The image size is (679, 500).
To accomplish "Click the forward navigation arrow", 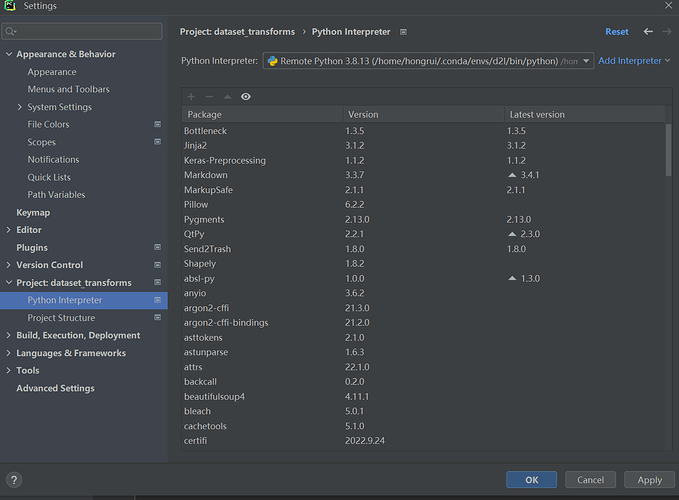I will click(667, 32).
